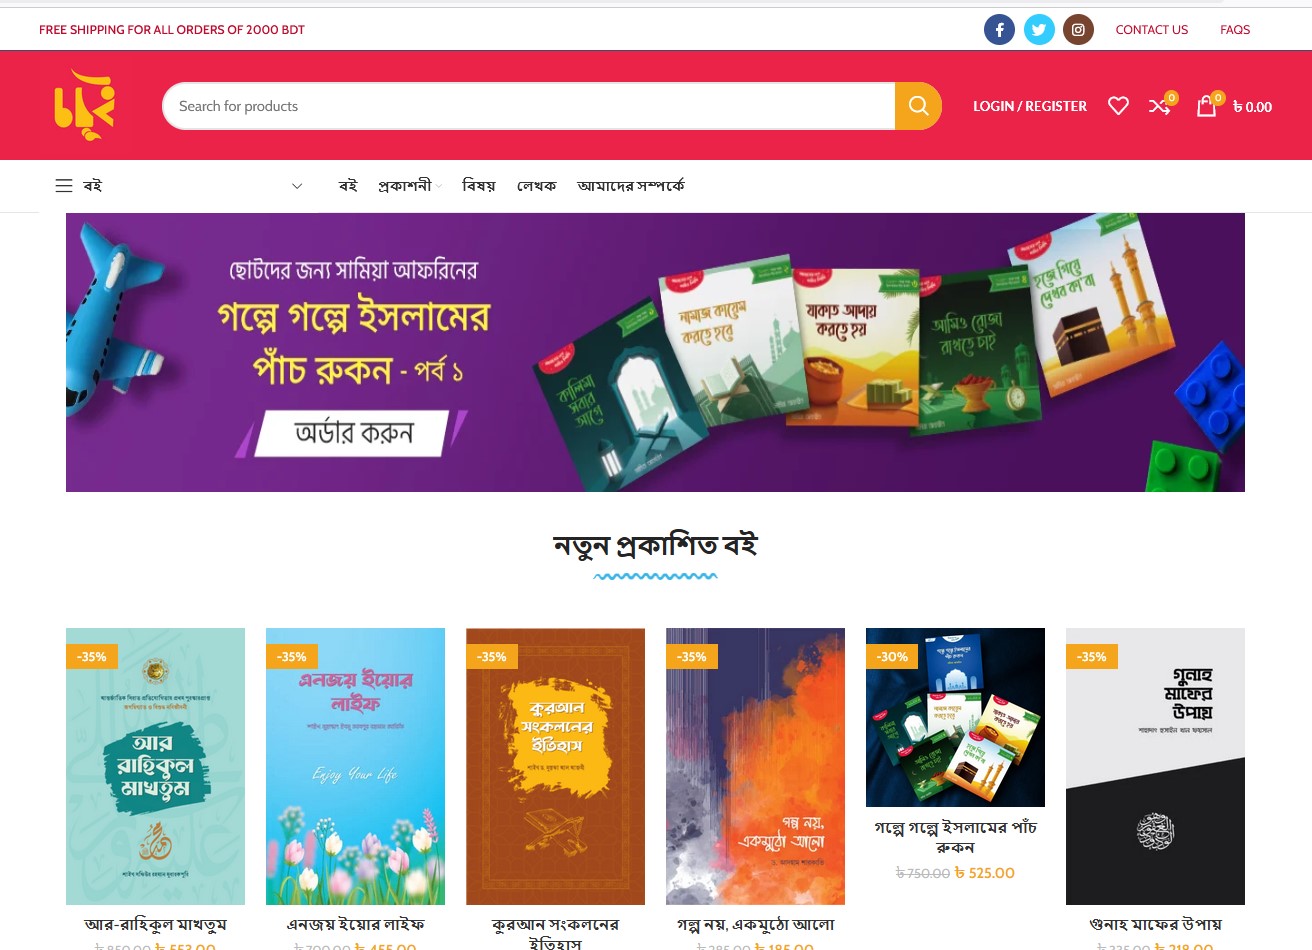Expand the বই category dropdown chevron

(x=297, y=186)
